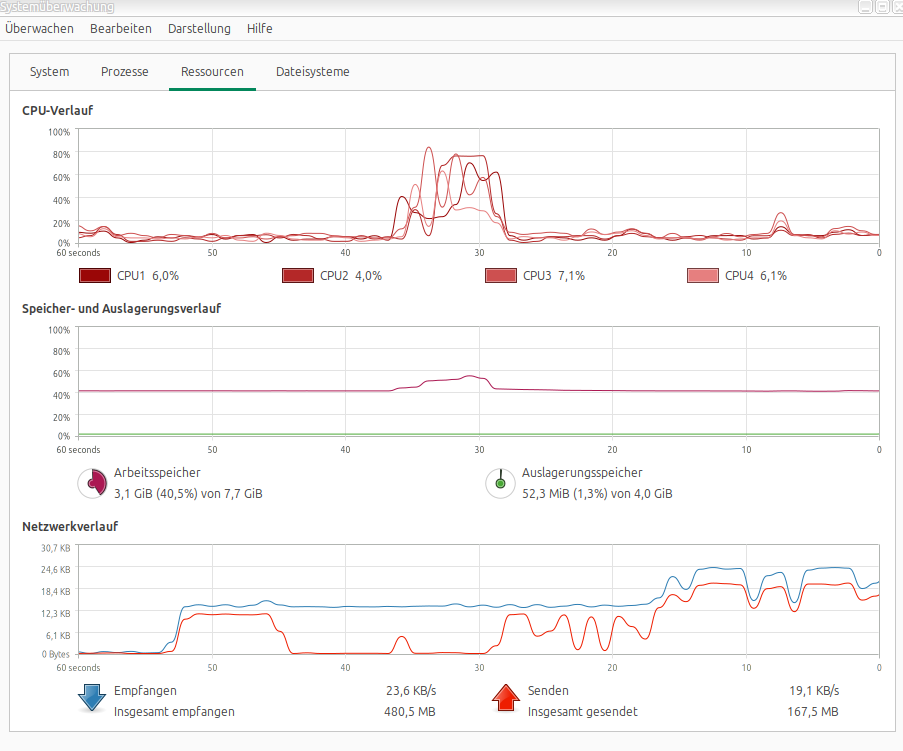Click the Arbeitsspeicher pie chart icon
The image size is (903, 751).
point(93,483)
